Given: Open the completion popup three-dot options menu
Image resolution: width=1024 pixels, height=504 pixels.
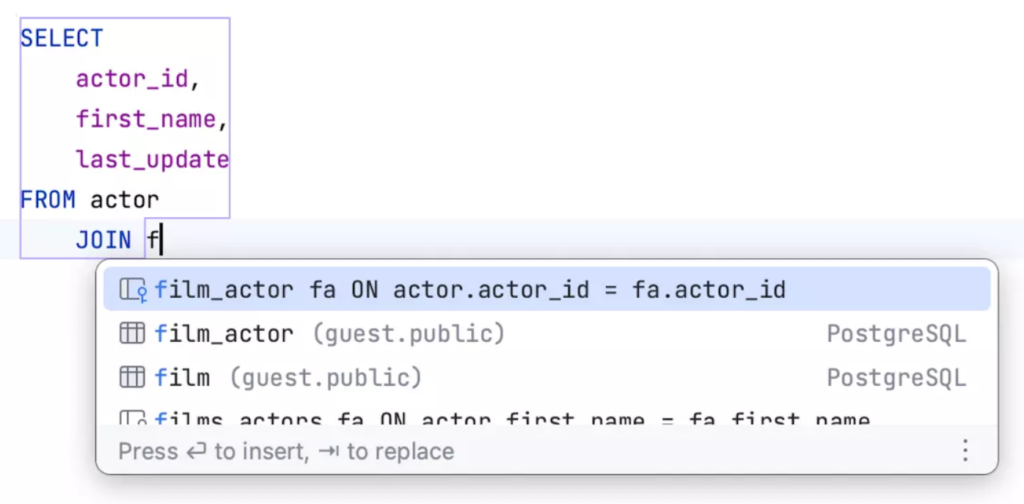Looking at the screenshot, I should pyautogui.click(x=965, y=451).
